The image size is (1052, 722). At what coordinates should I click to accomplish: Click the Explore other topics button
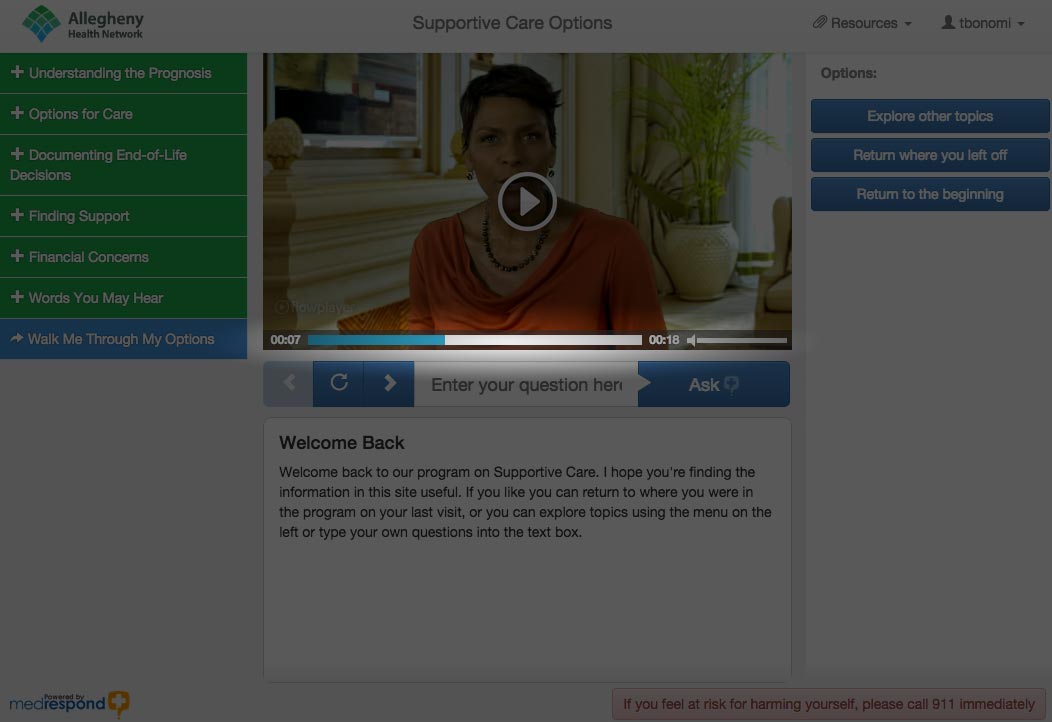click(x=930, y=116)
